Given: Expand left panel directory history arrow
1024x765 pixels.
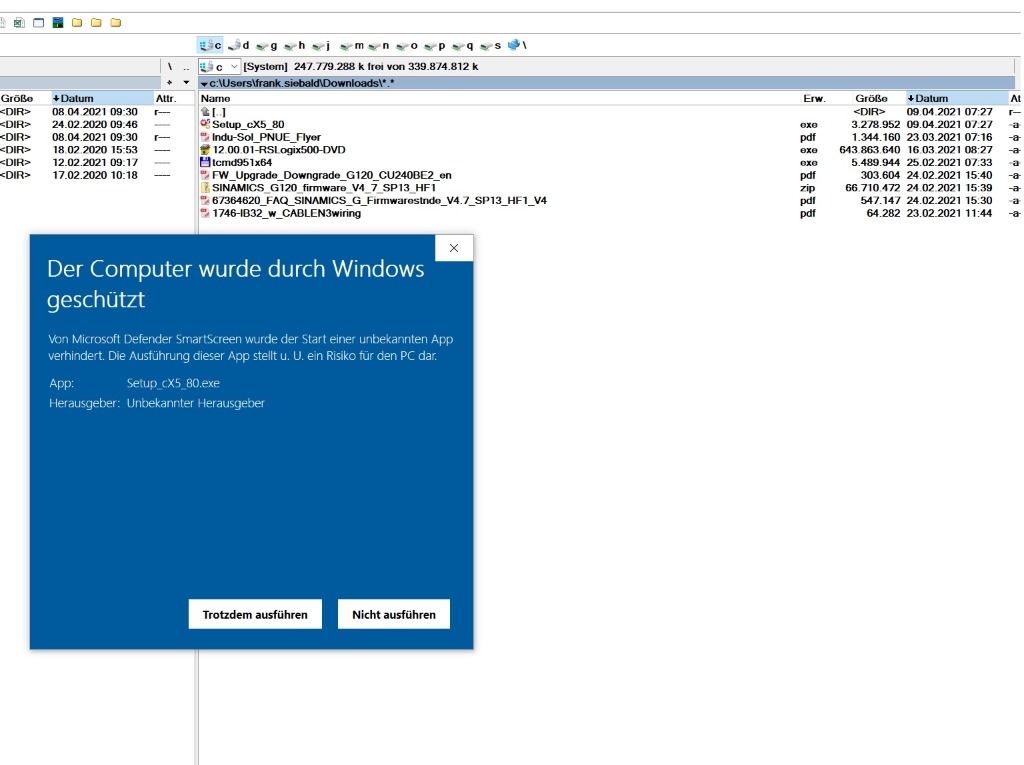Looking at the screenshot, I should click(185, 82).
